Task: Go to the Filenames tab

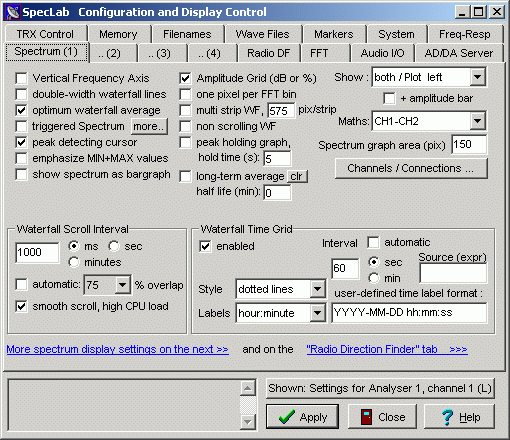Action: pyautogui.click(x=187, y=34)
